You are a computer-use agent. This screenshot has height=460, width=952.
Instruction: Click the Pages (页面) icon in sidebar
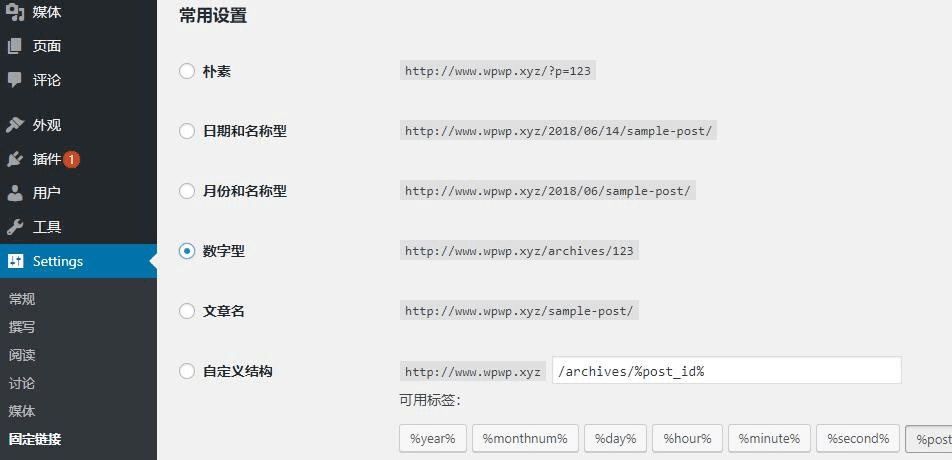pyautogui.click(x=15, y=46)
